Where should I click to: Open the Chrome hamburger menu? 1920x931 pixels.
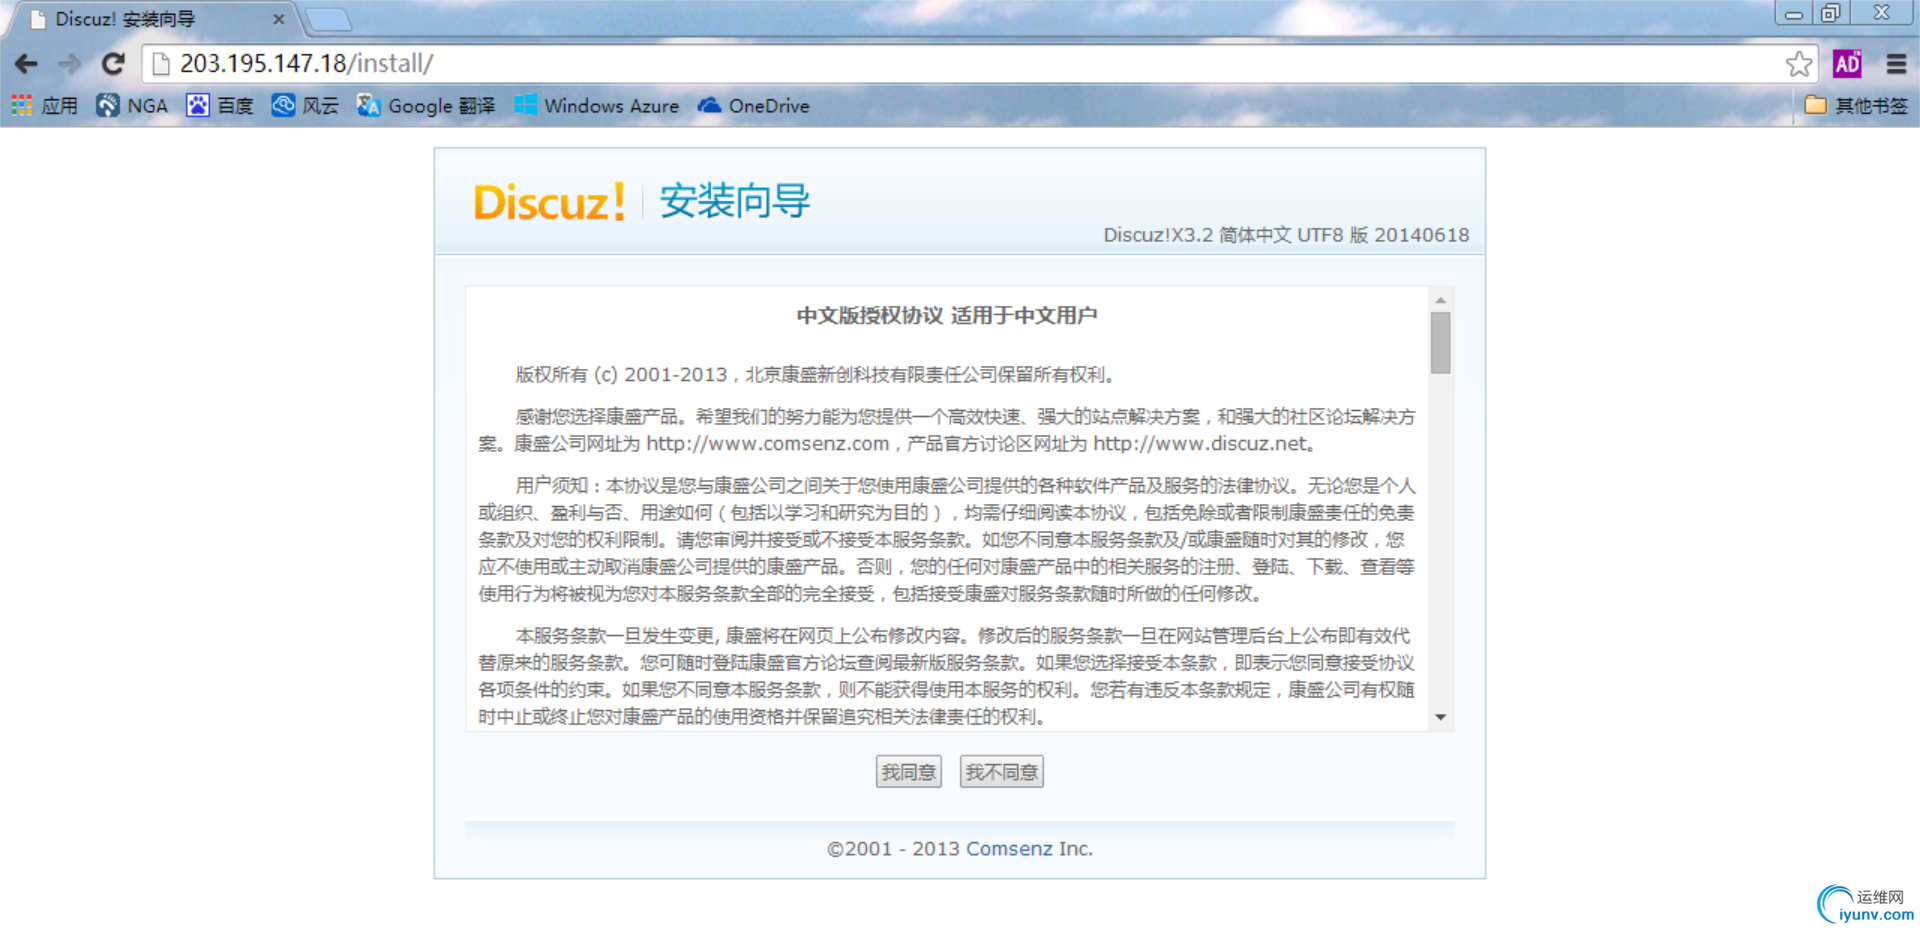click(1896, 64)
